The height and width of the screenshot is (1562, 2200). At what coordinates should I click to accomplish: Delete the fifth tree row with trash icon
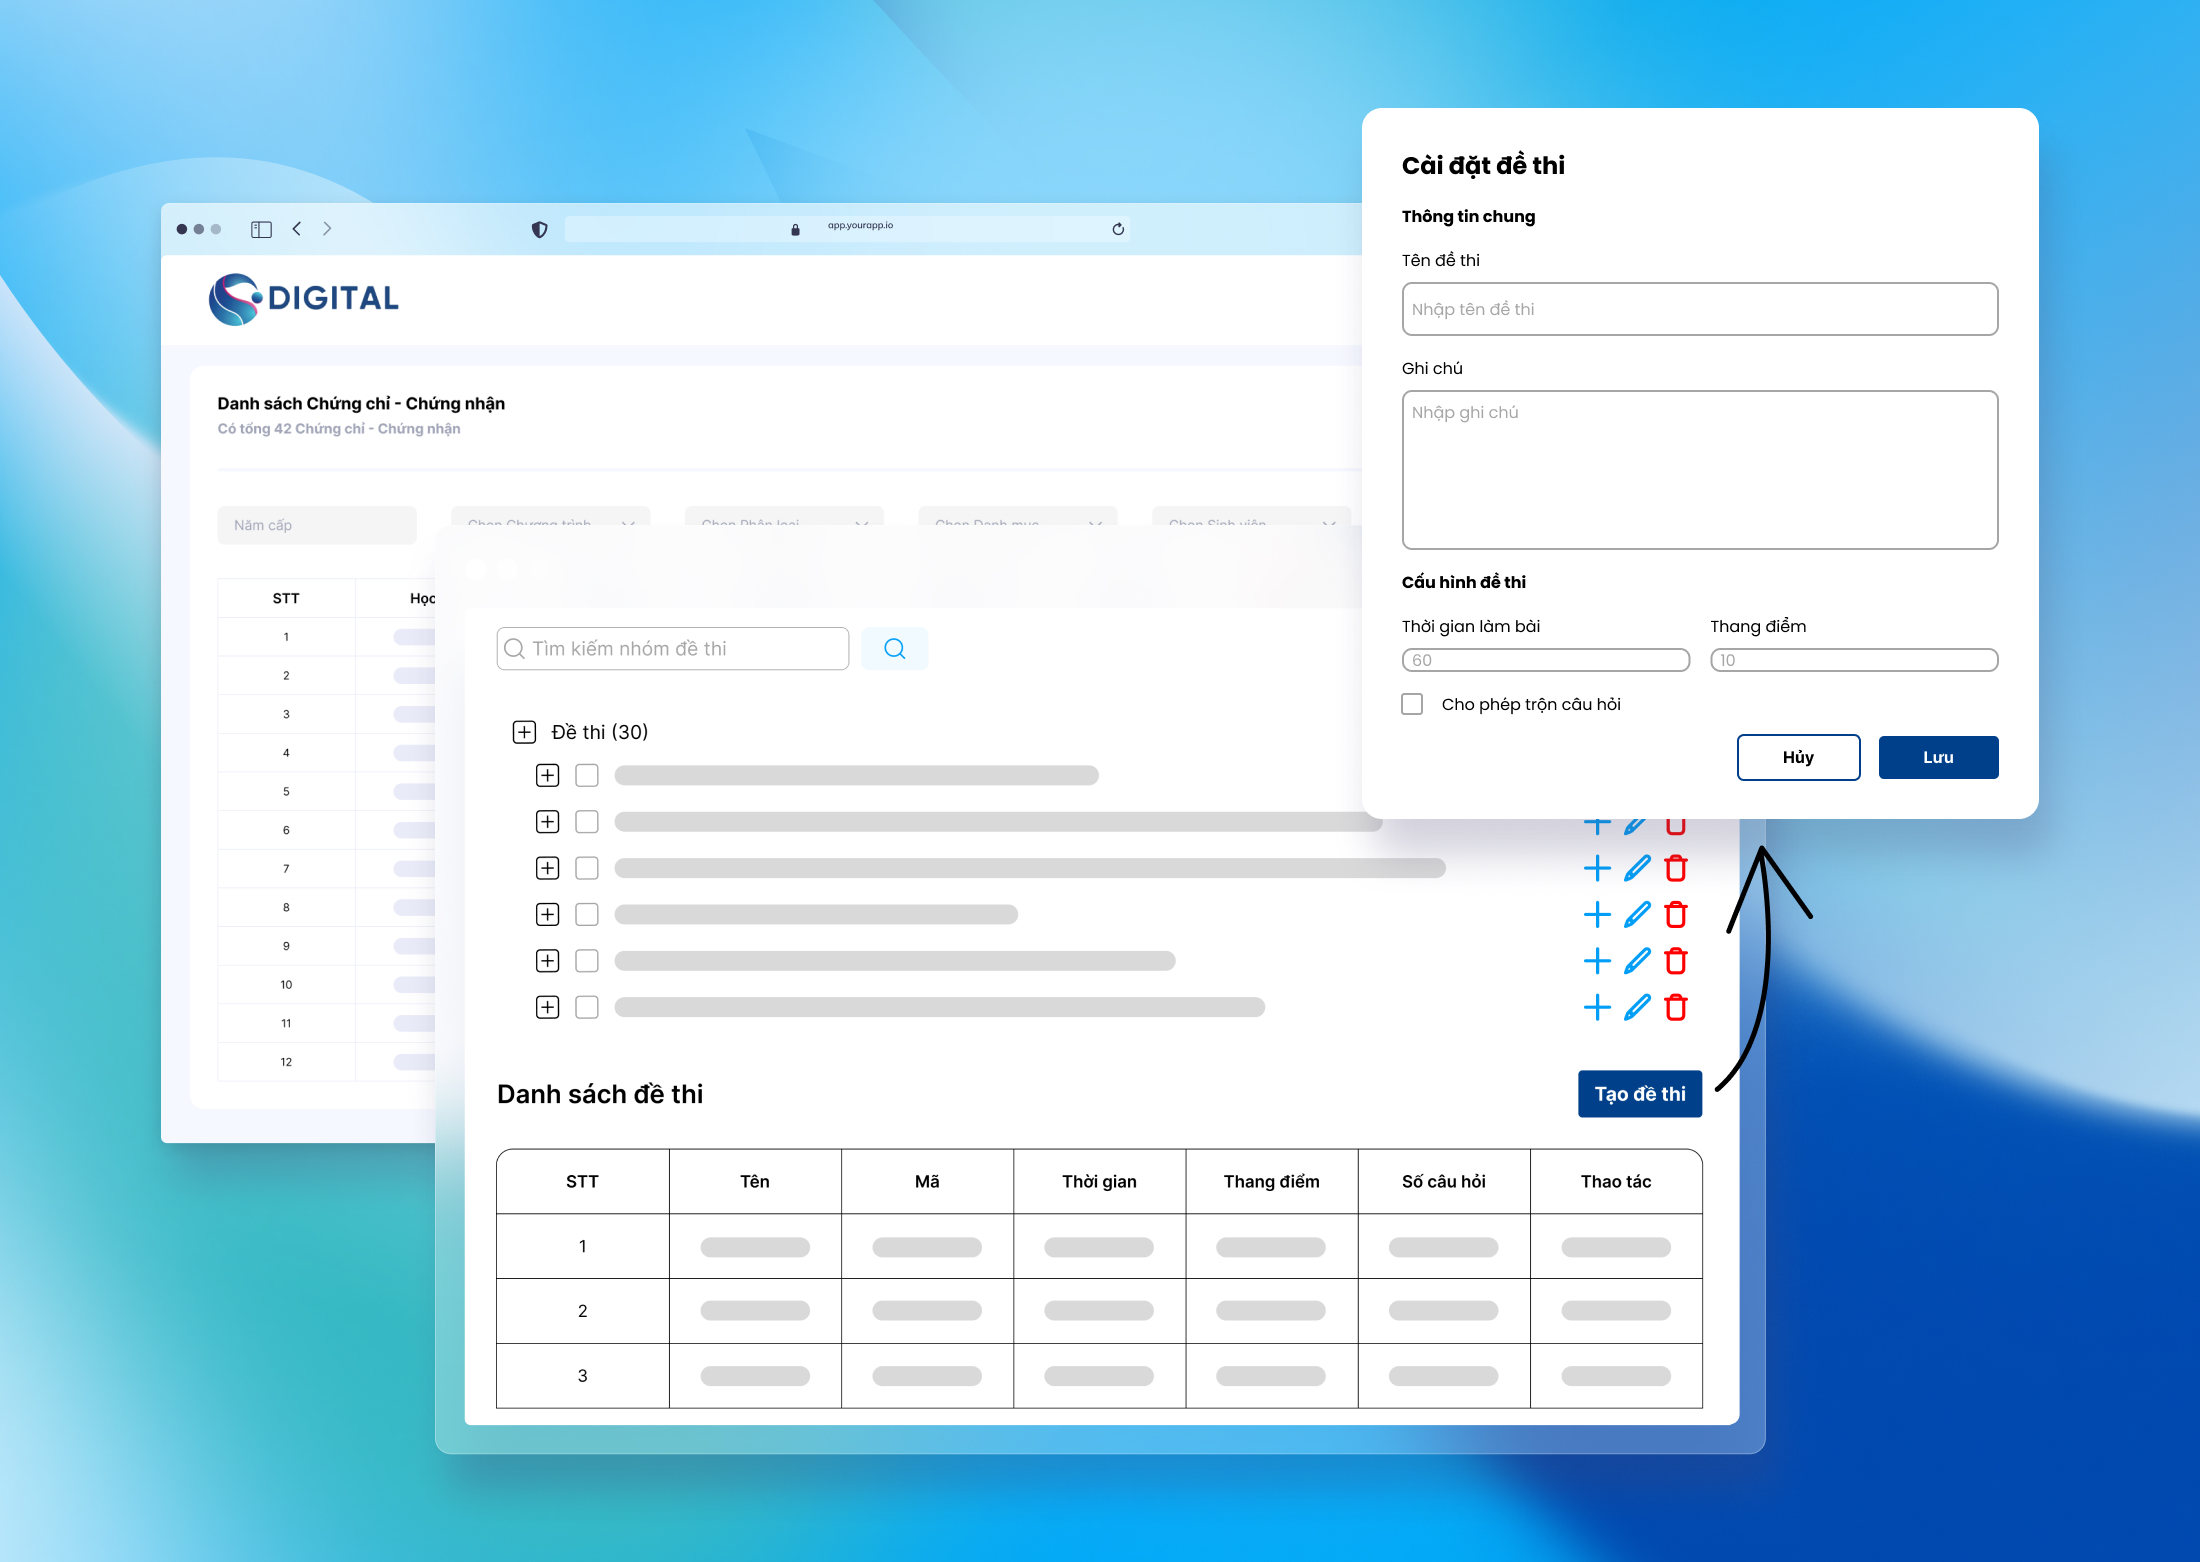click(x=1676, y=961)
